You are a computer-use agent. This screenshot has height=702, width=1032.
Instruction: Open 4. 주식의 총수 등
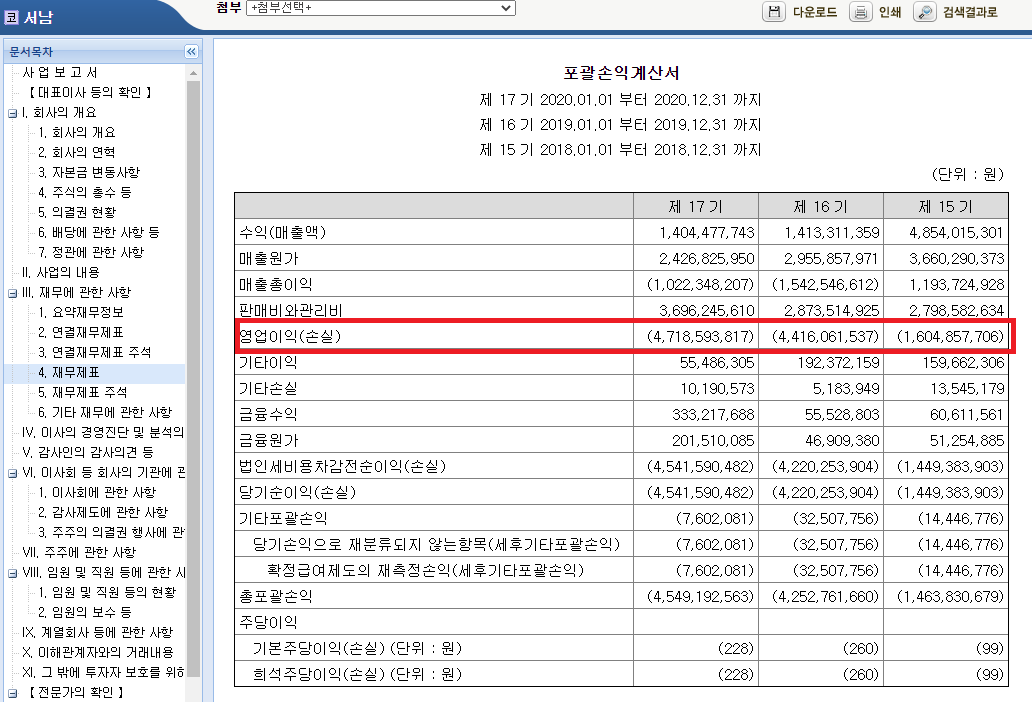[84, 192]
